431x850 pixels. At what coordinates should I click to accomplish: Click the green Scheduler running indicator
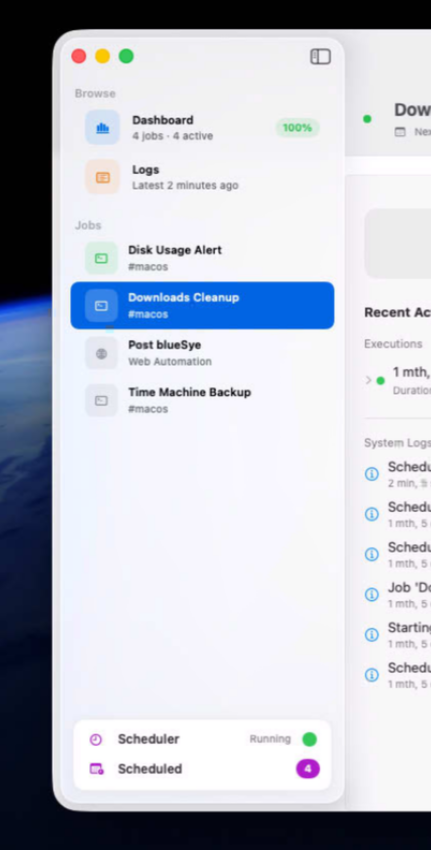coord(309,739)
